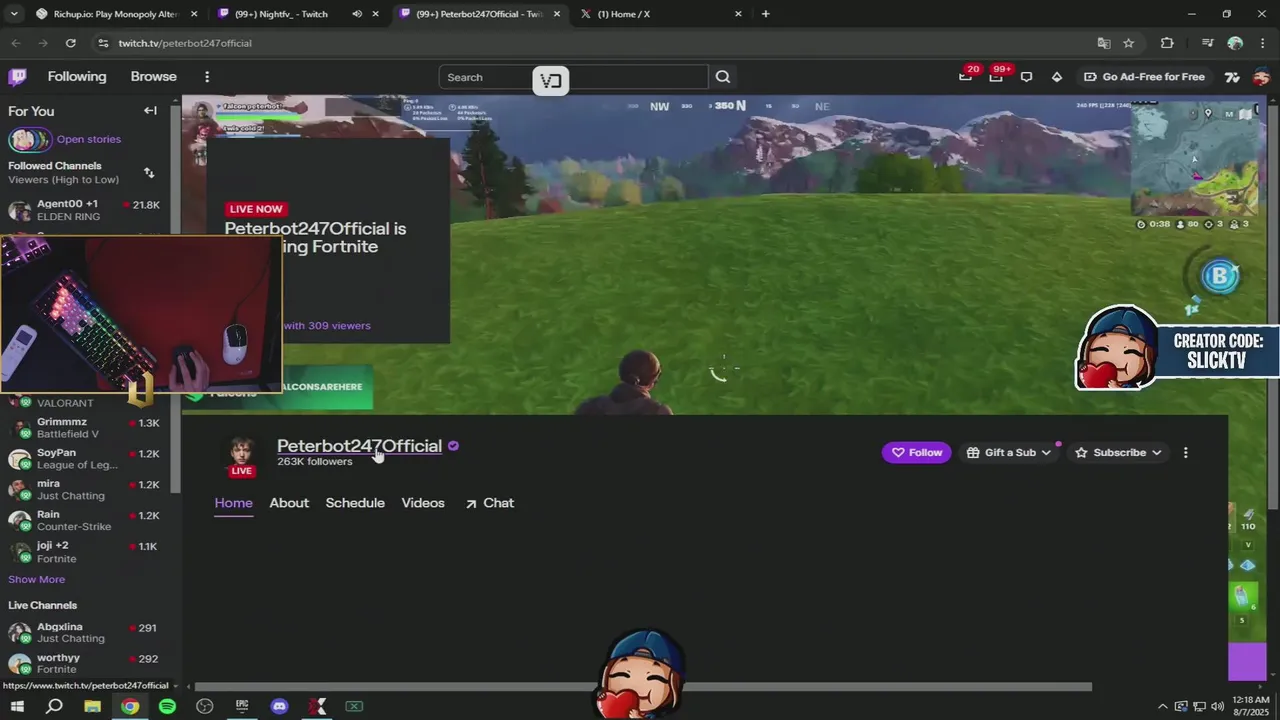Open SoyPan League of Legends channel
The width and height of the screenshot is (1280, 720).
coord(85,459)
